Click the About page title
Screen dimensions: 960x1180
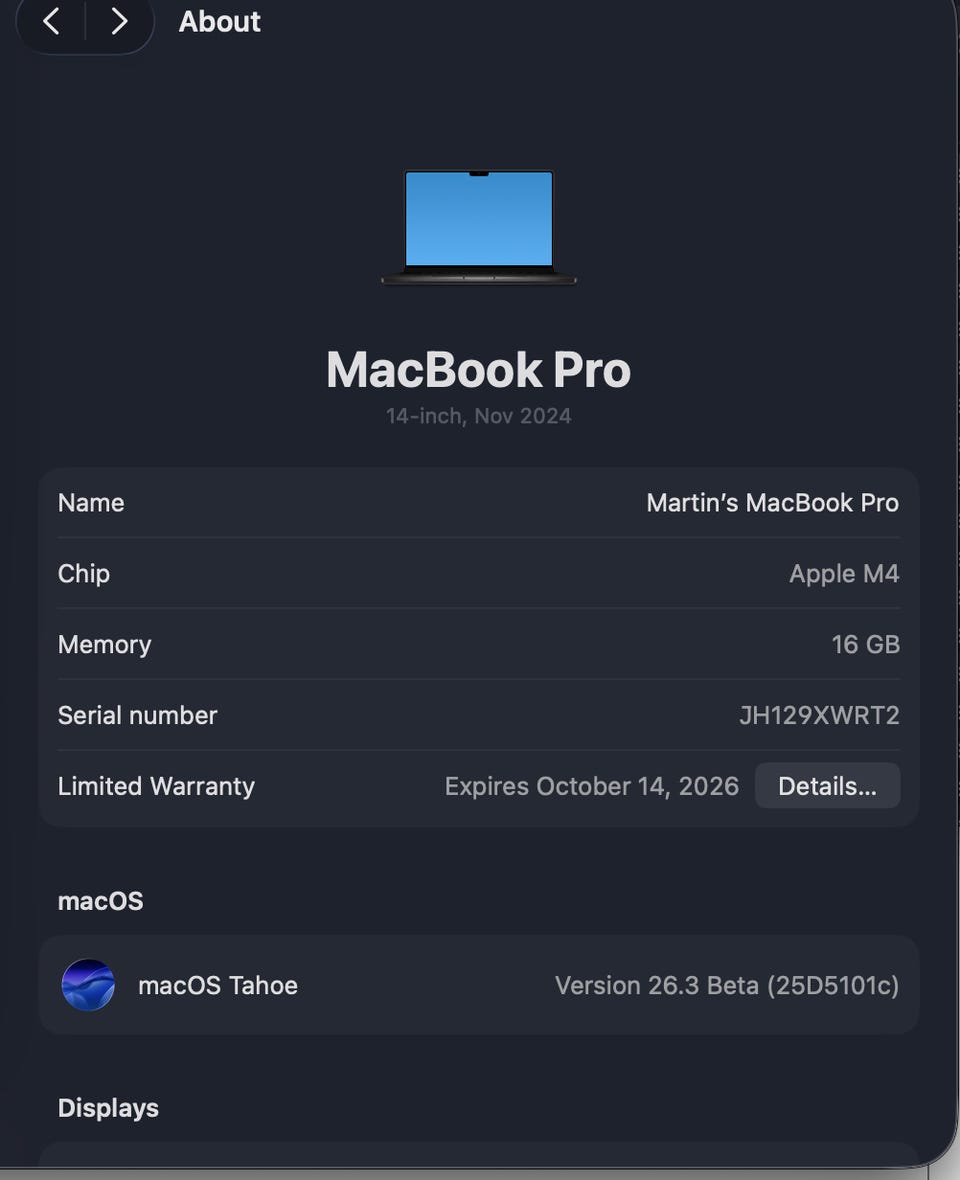[220, 22]
